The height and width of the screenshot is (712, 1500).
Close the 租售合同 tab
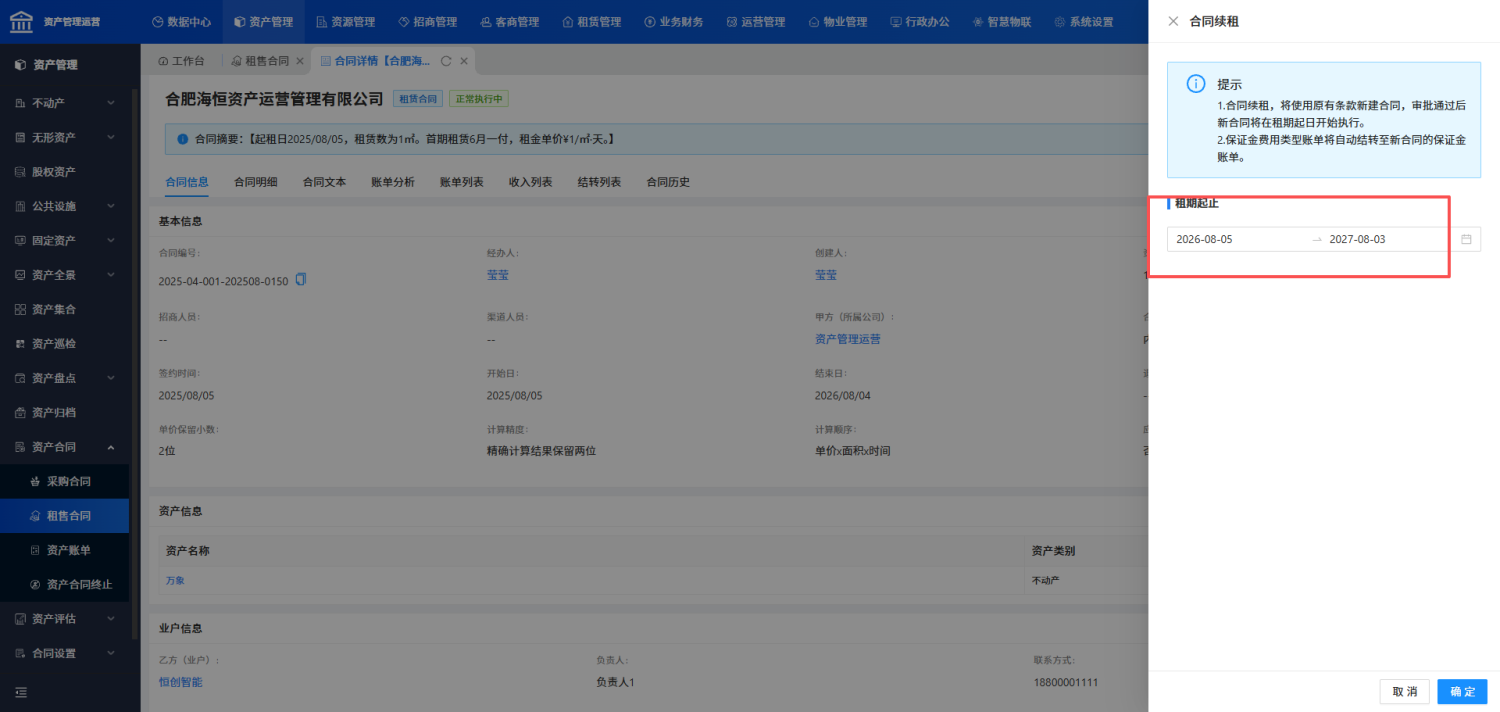coord(300,61)
